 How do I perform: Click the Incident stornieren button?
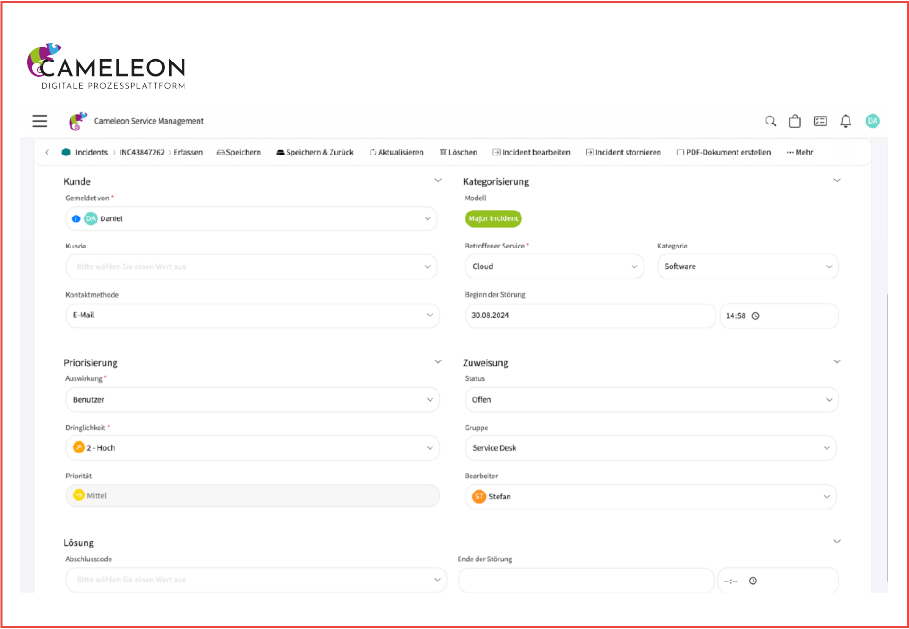tap(623, 152)
